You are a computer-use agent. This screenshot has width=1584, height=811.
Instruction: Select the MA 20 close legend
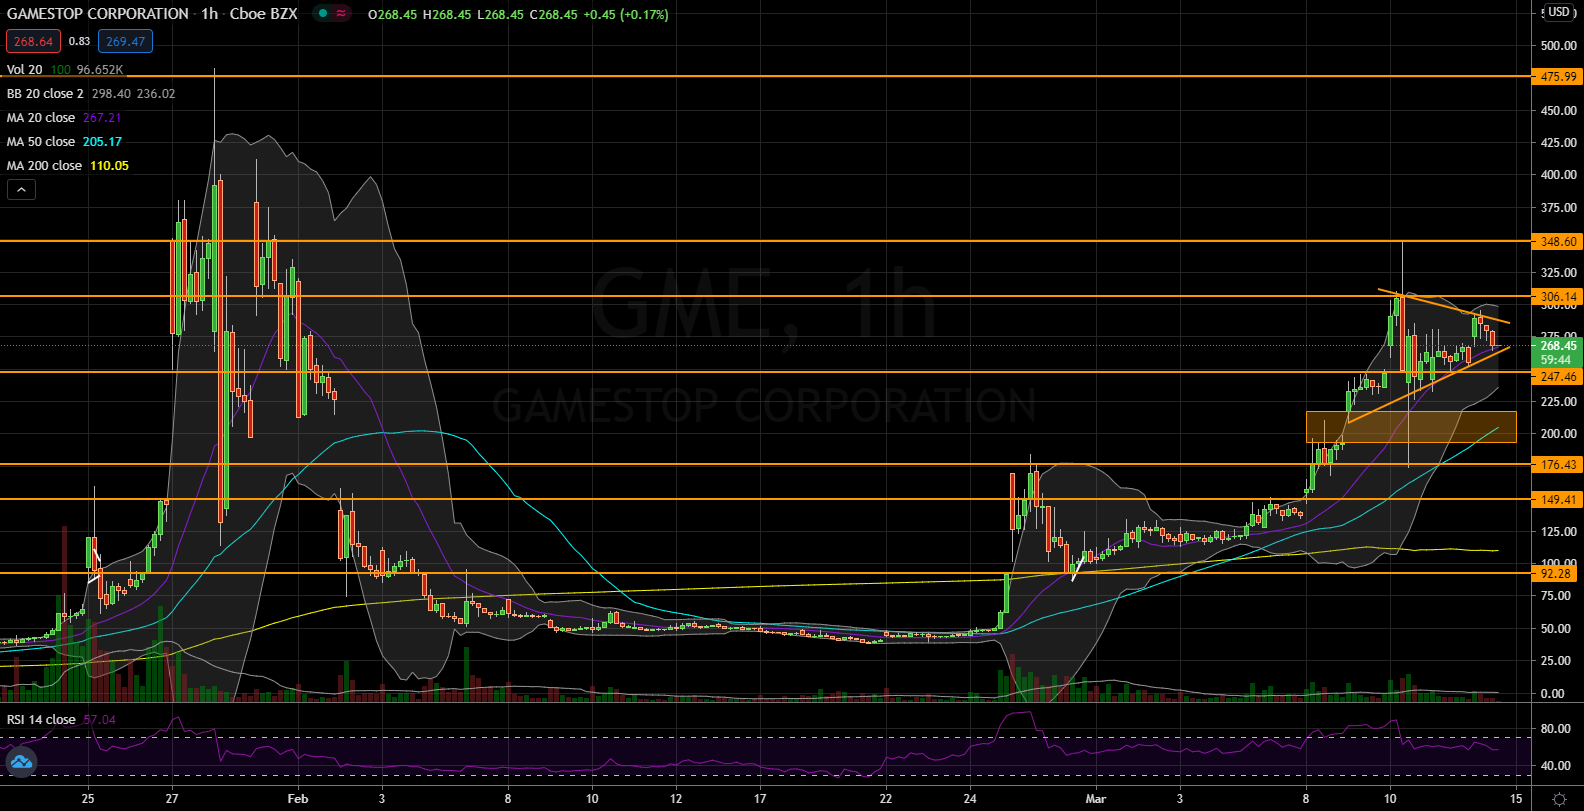coord(41,118)
